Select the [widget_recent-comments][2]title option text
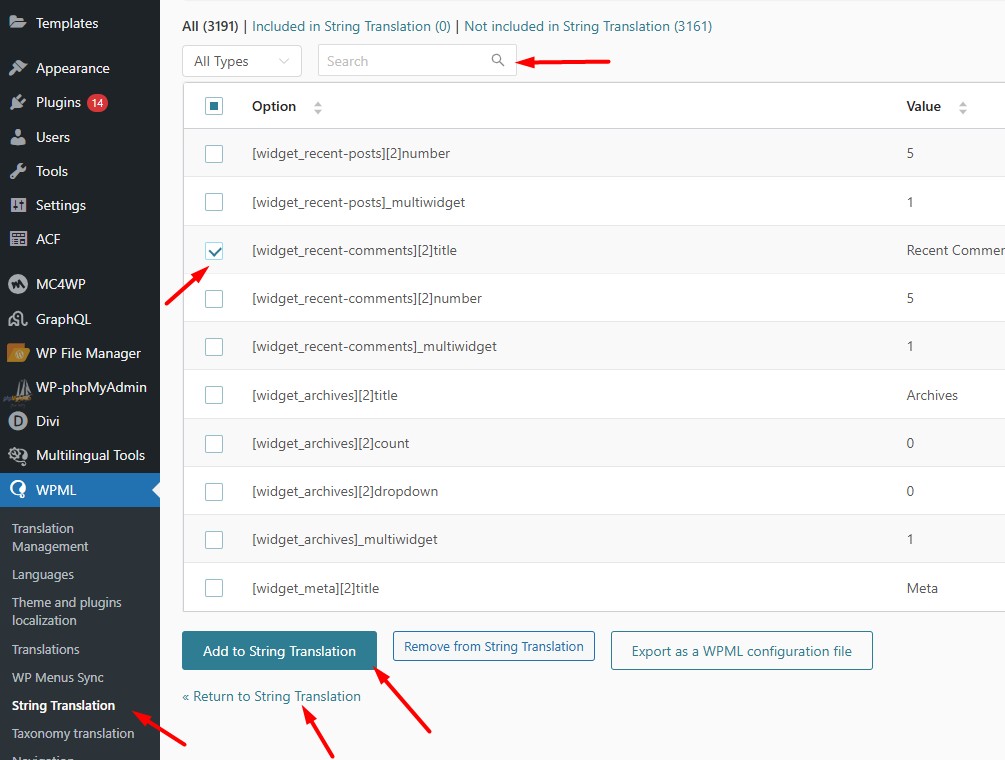This screenshot has height=760, width=1005. 354,251
